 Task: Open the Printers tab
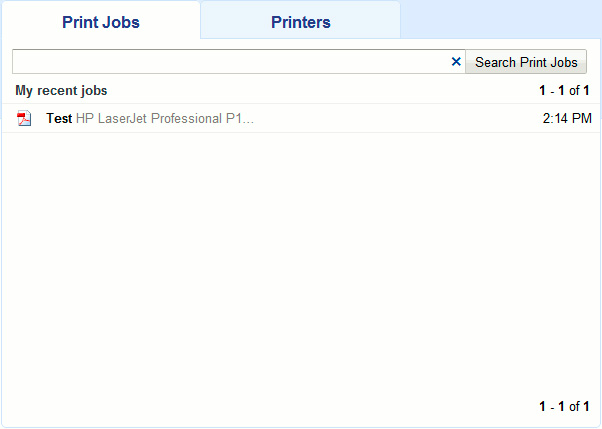[300, 22]
